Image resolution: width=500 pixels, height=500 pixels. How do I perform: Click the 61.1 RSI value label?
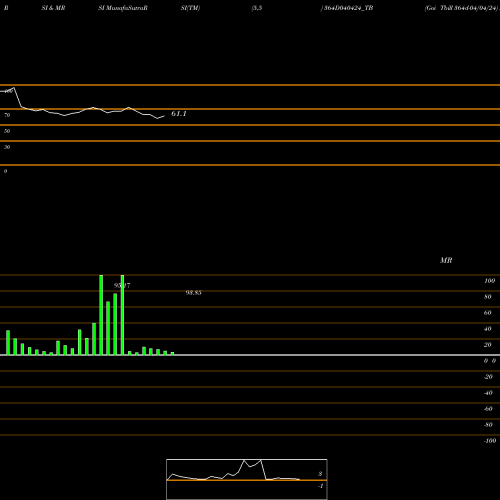pos(179,114)
